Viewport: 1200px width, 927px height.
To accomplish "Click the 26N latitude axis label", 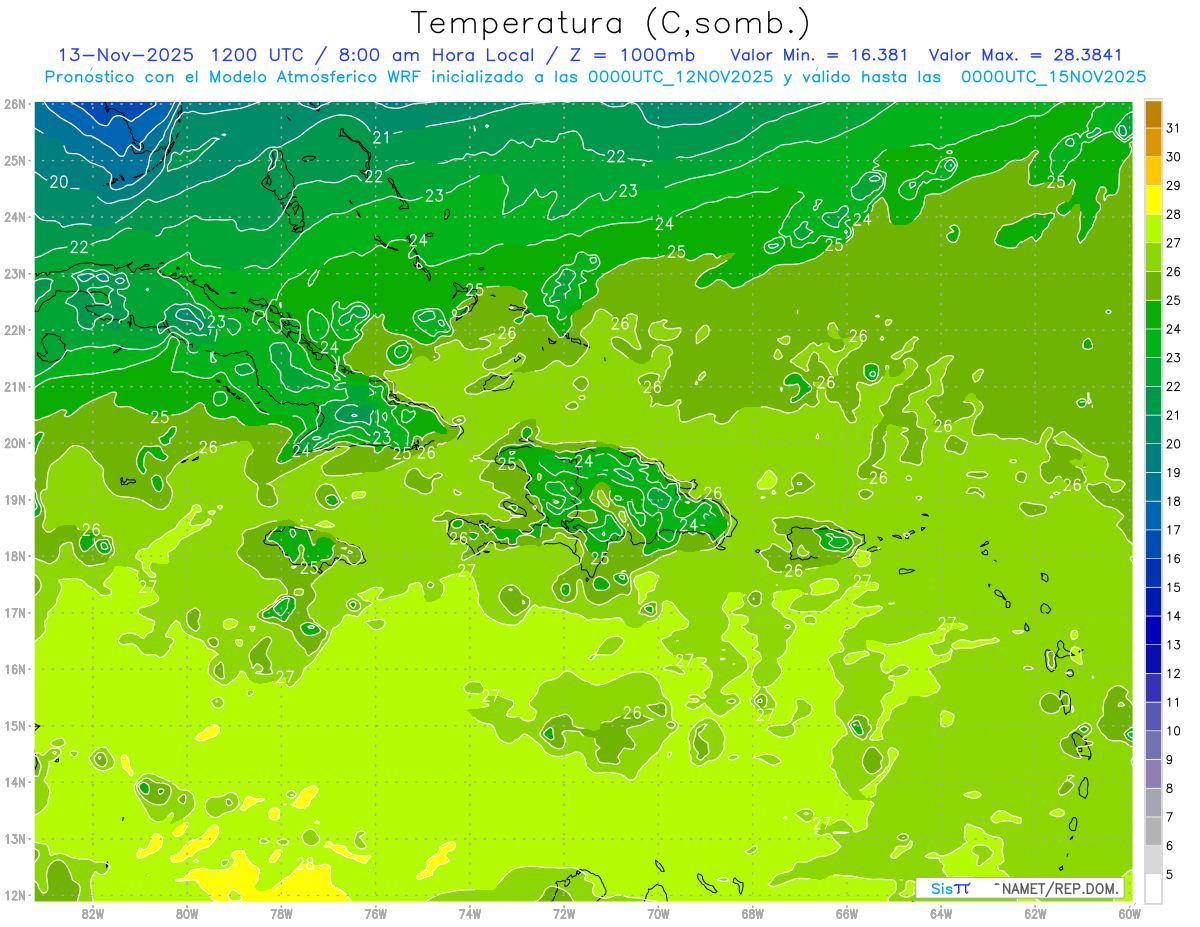I will (14, 104).
